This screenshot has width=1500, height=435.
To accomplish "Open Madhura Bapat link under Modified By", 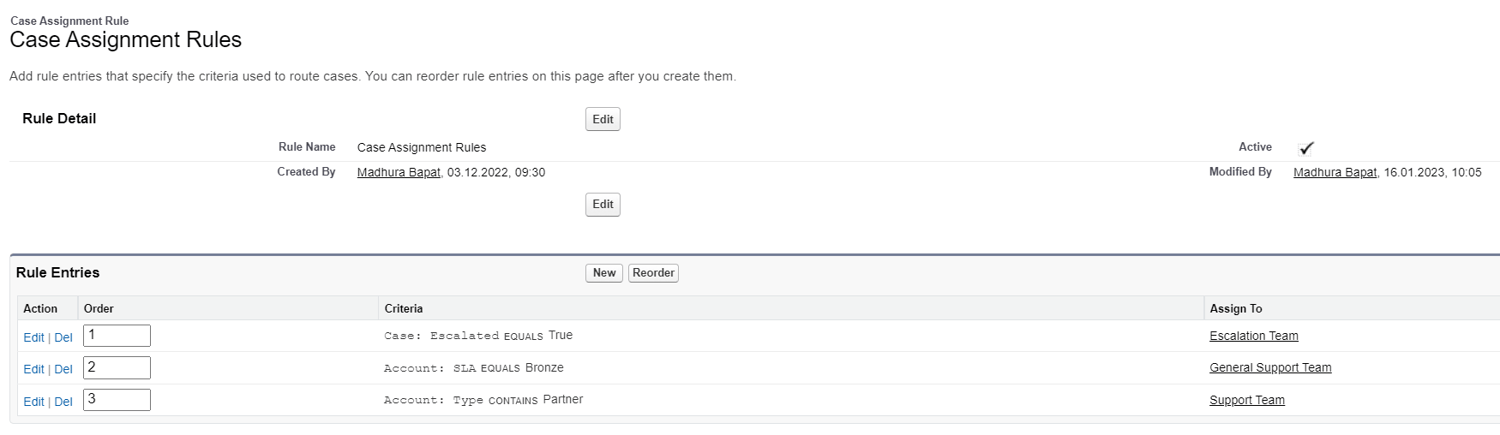I will coord(1335,172).
